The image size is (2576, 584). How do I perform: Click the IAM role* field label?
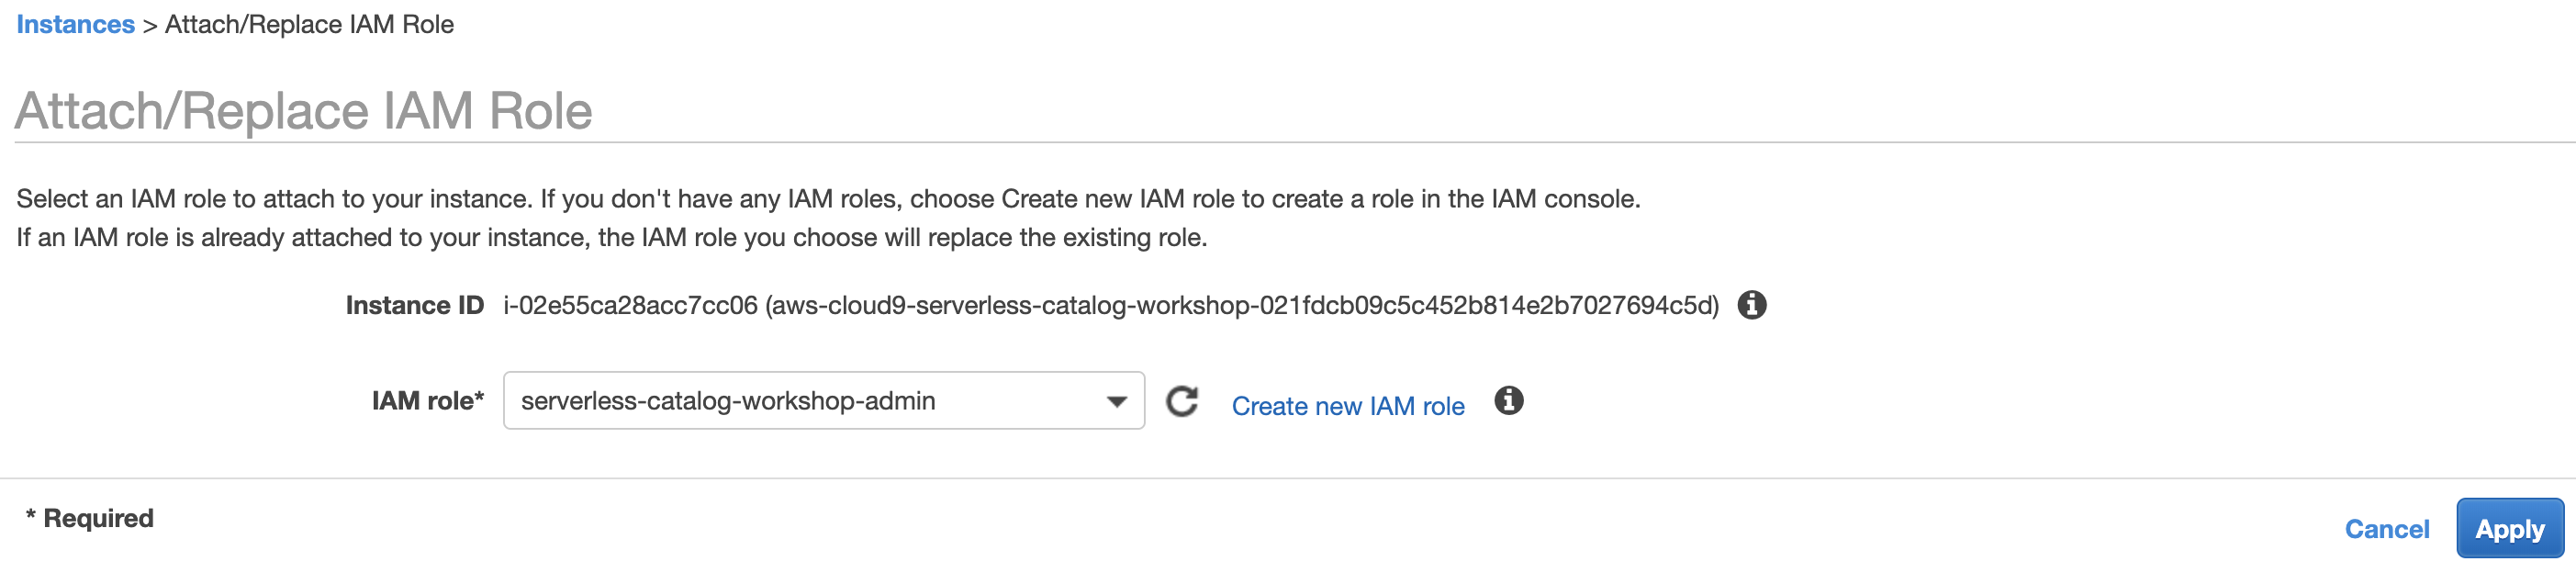(427, 401)
